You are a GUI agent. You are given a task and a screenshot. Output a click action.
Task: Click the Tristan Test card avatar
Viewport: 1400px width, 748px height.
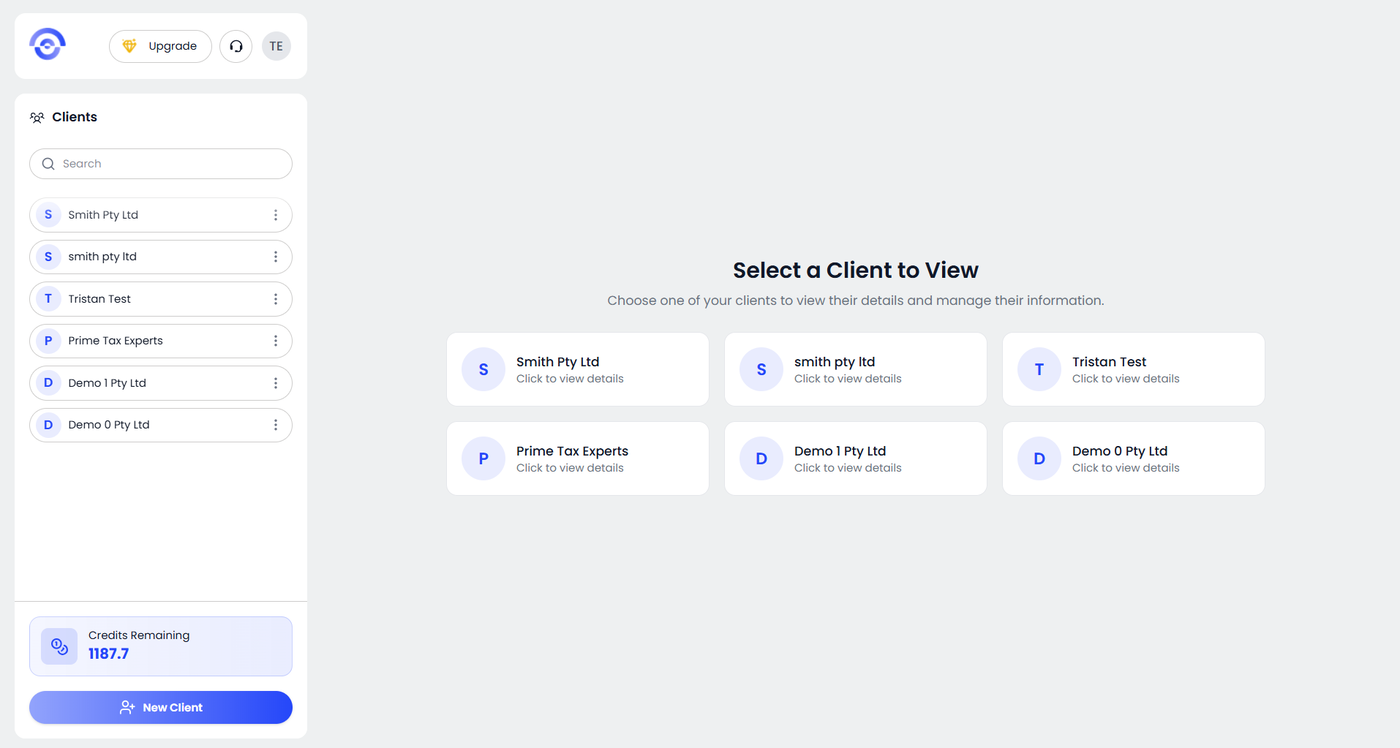[x=1039, y=369]
